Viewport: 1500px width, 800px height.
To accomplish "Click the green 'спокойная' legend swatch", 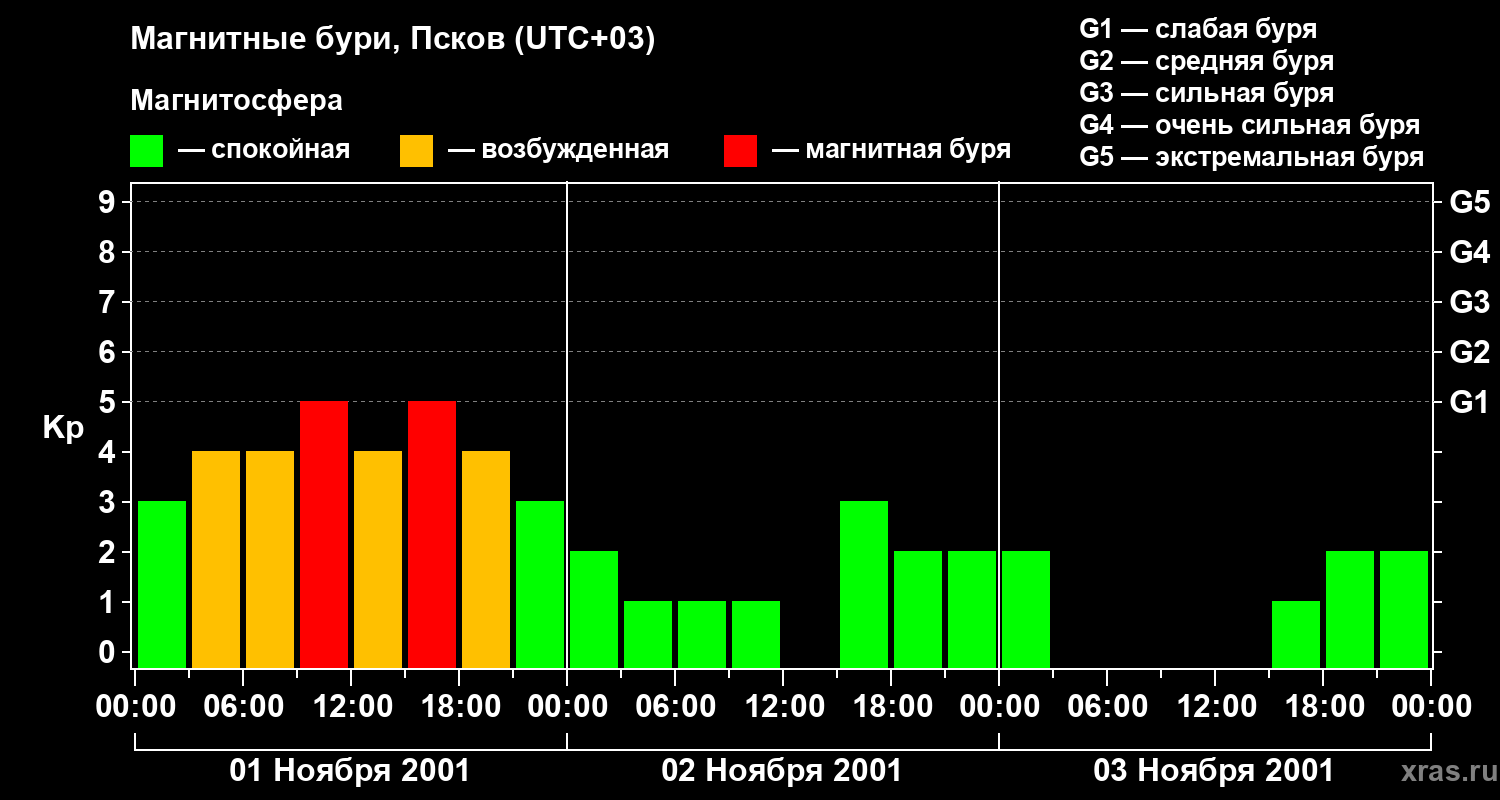I will (146, 151).
